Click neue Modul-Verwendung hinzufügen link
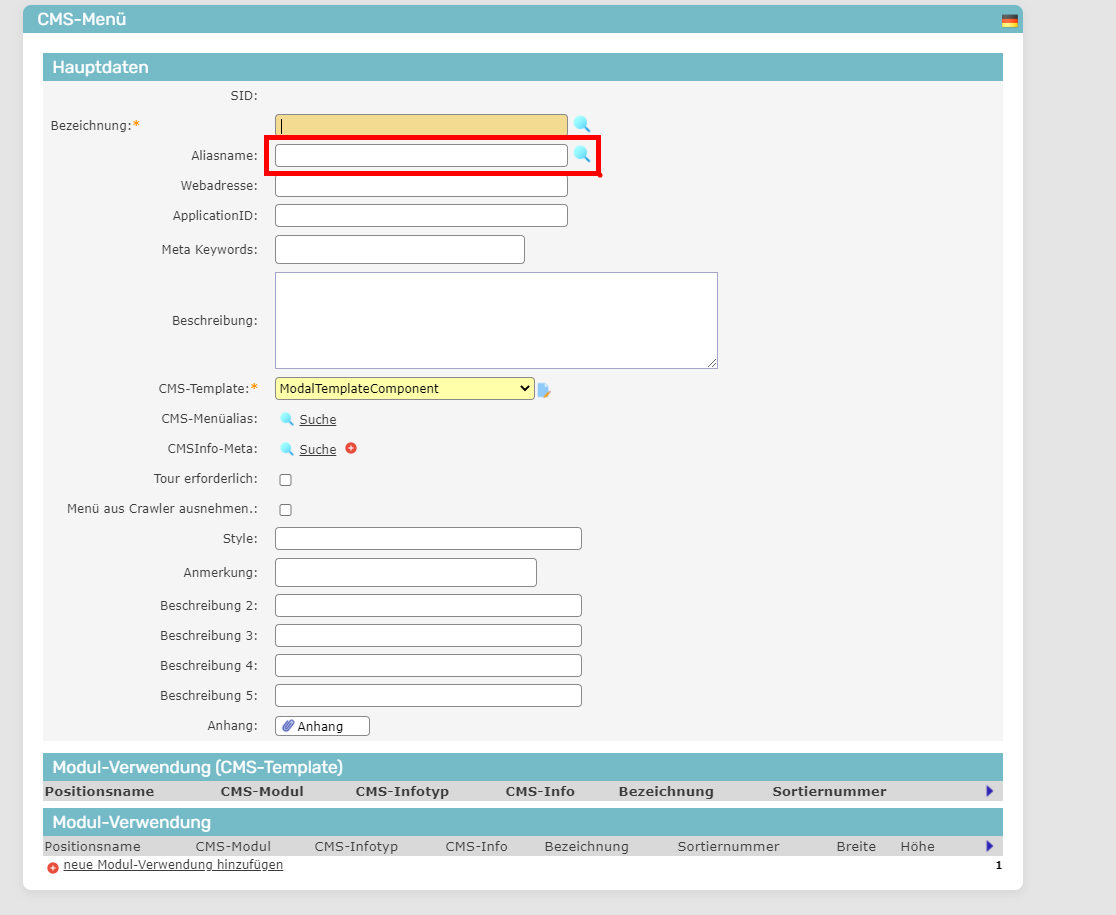Image resolution: width=1116 pixels, height=915 pixels. coord(173,865)
